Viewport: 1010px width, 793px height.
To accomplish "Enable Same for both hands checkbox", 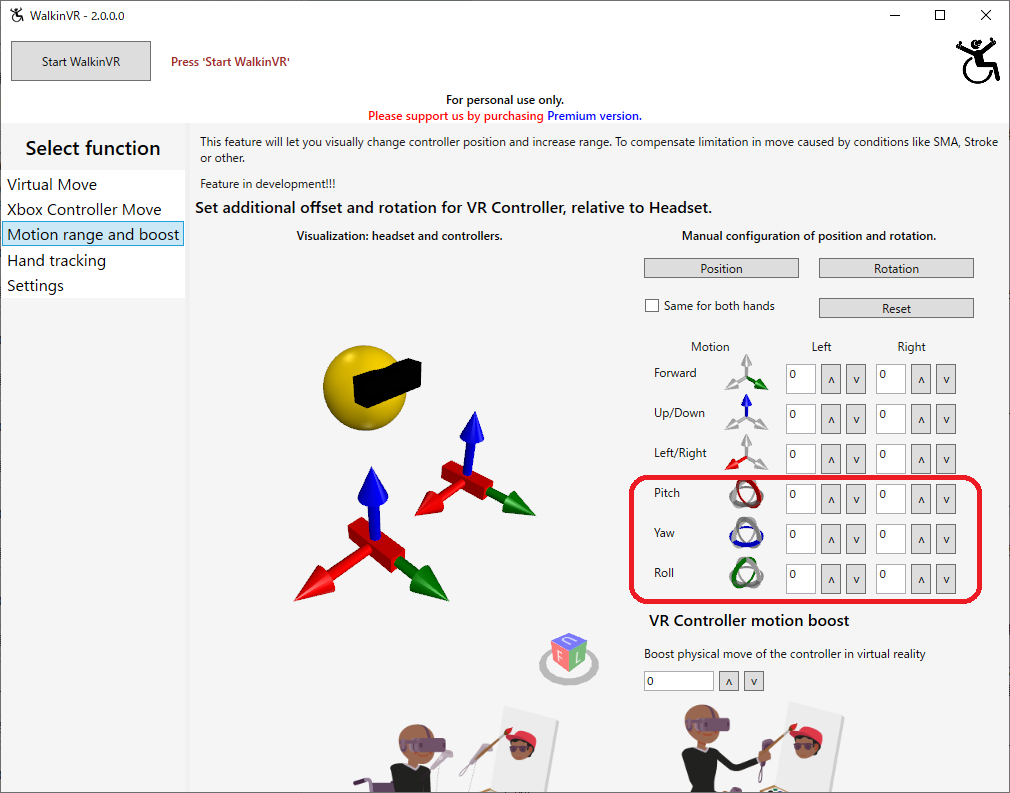I will click(x=652, y=305).
